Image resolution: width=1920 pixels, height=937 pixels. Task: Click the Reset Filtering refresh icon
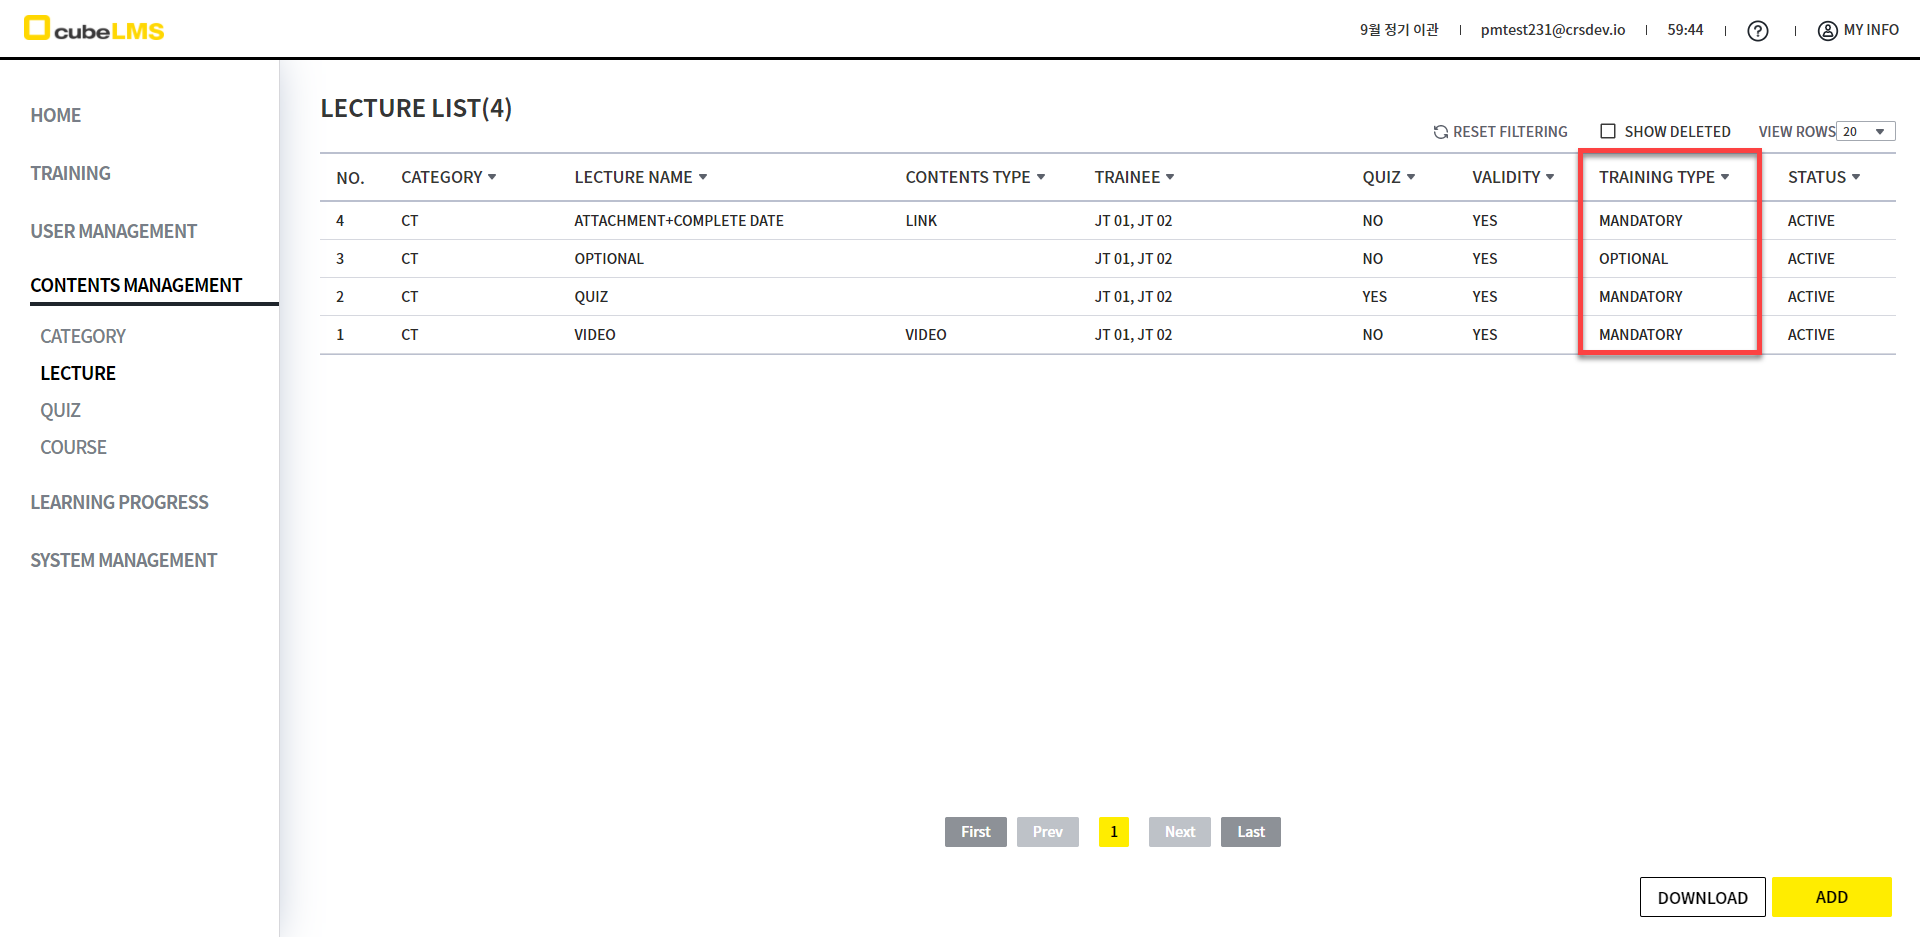1440,132
